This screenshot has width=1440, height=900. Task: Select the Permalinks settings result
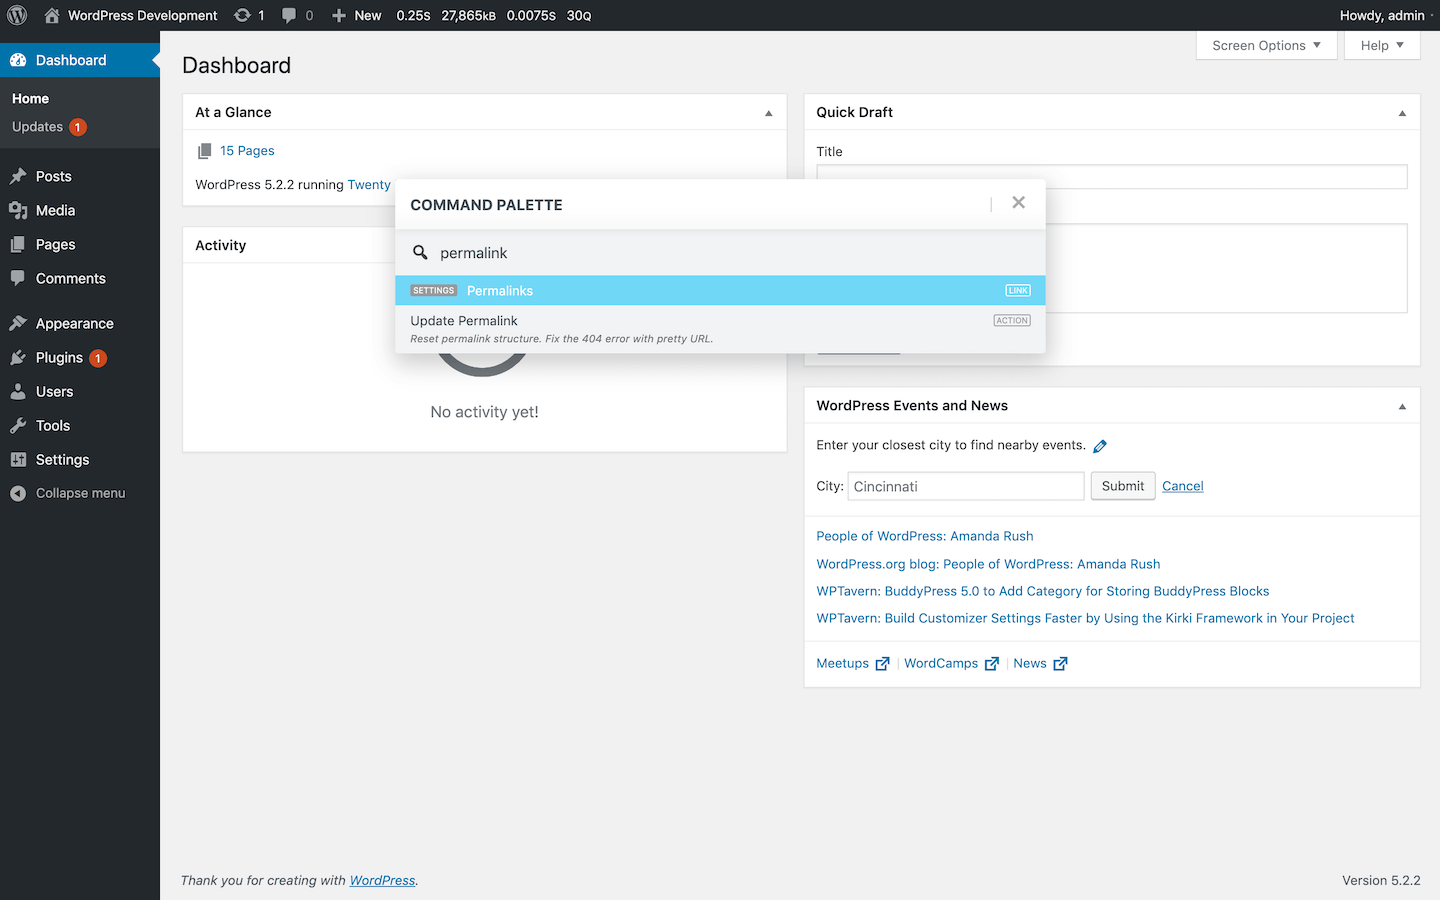(720, 291)
